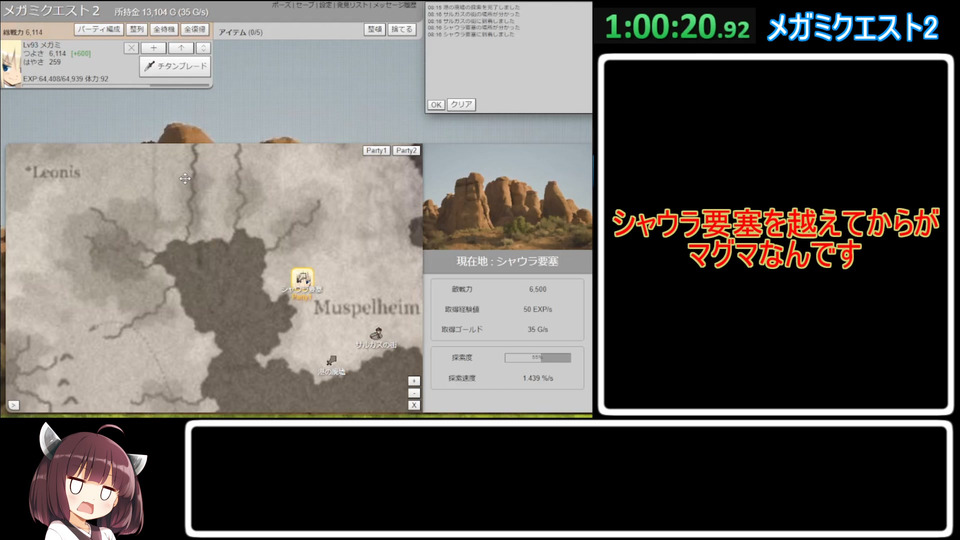Click the up-down reorder button for メガミ
960x540 pixels.
tap(203, 48)
